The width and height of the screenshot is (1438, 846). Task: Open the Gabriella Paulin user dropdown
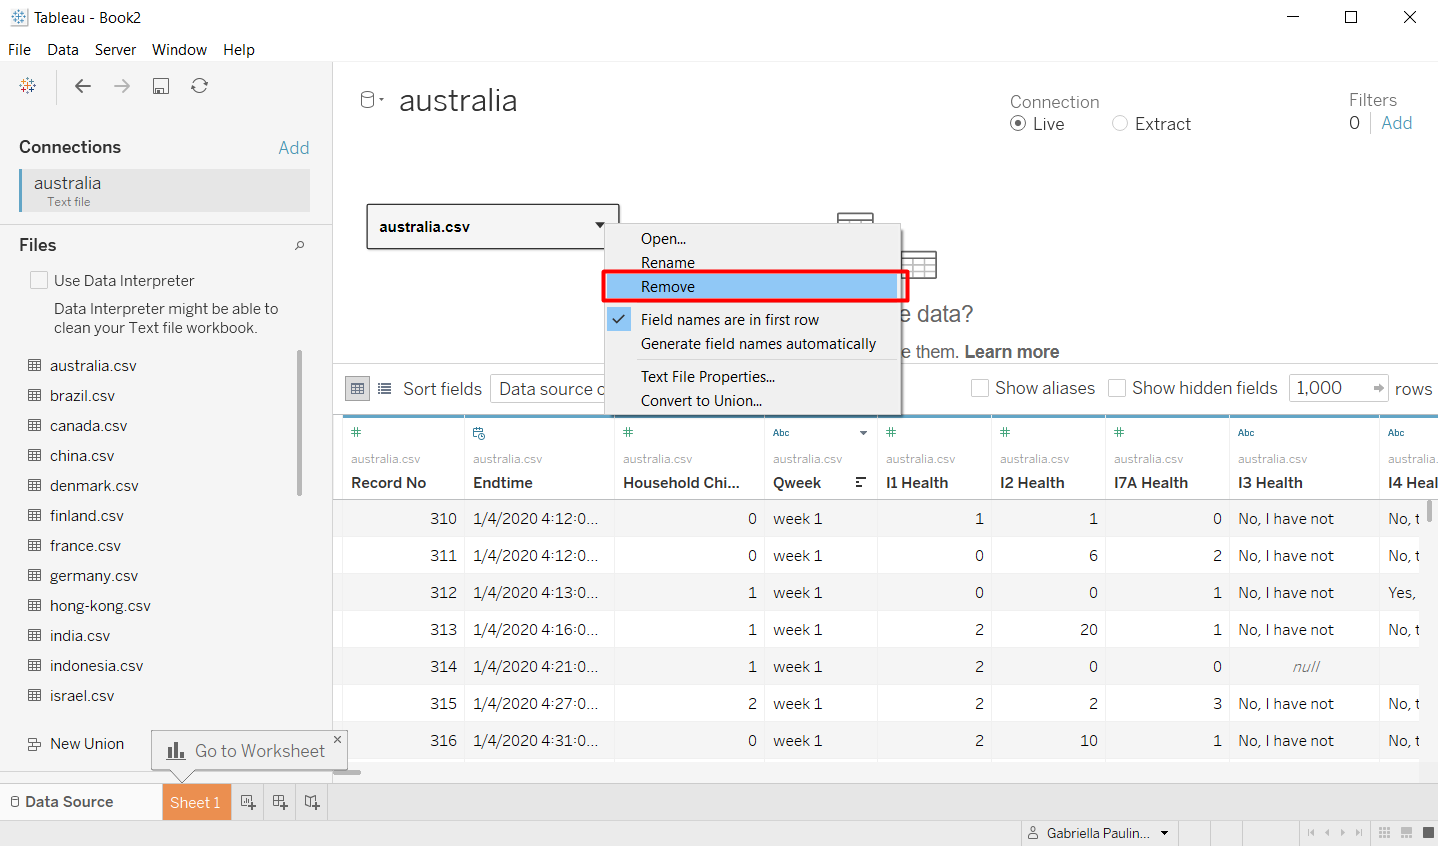pyautogui.click(x=1164, y=833)
